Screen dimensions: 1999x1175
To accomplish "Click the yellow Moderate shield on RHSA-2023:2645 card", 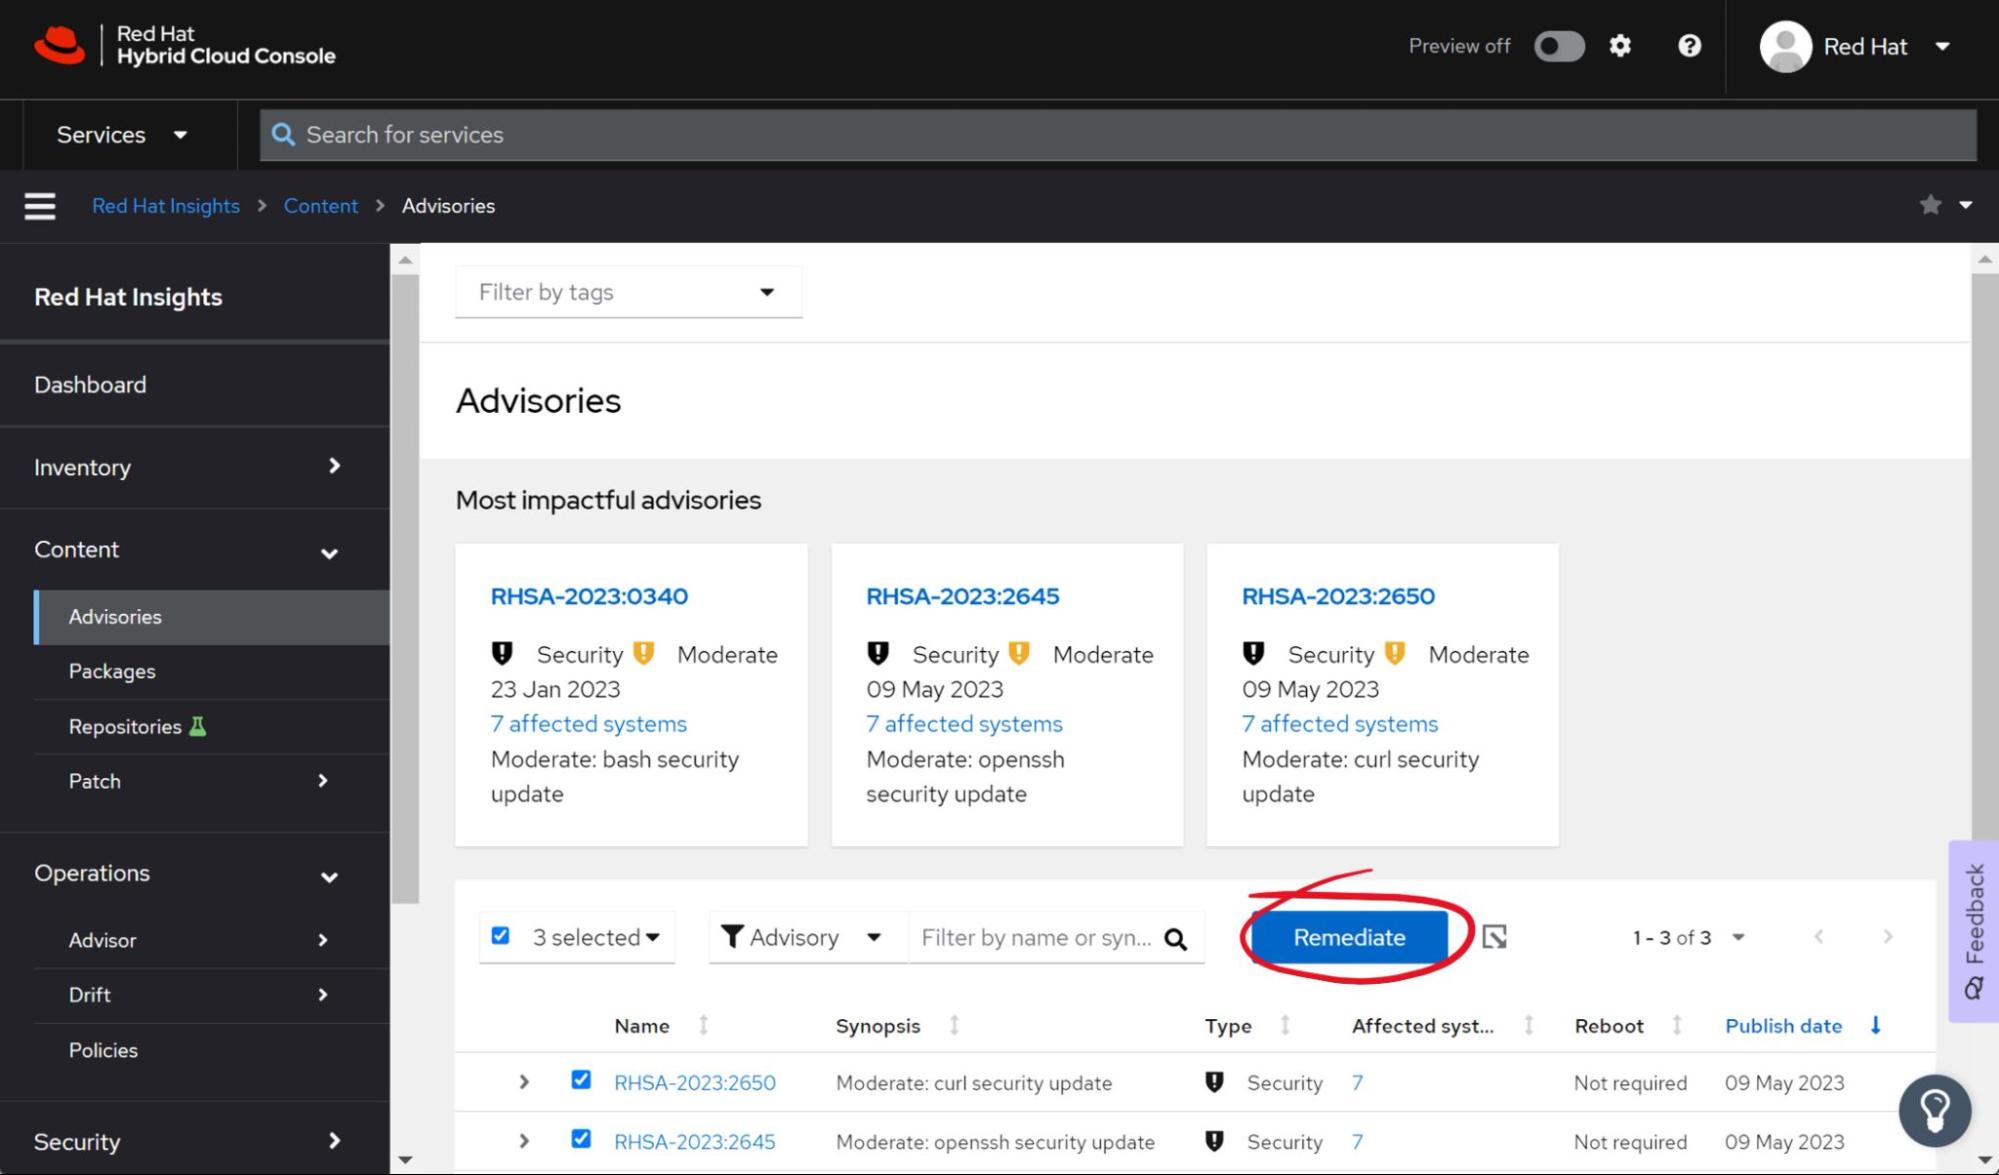I will click(x=1019, y=654).
